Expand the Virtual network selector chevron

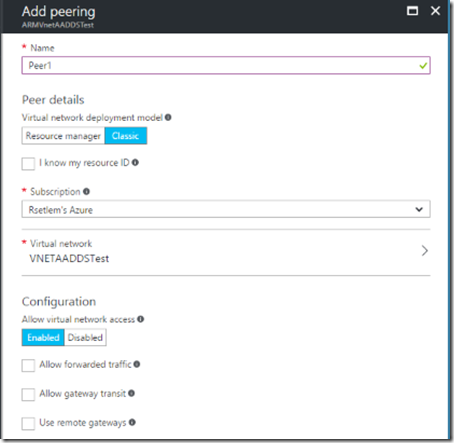(424, 251)
